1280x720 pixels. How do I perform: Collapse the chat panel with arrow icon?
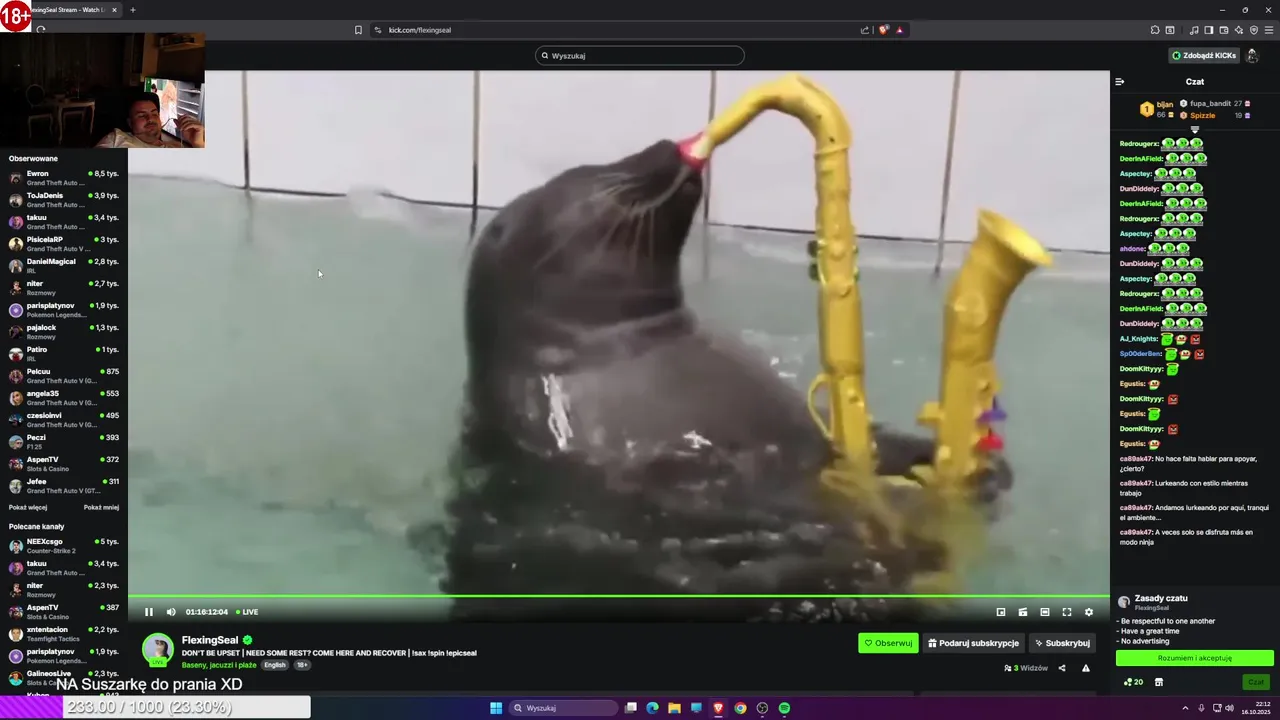click(x=1120, y=82)
